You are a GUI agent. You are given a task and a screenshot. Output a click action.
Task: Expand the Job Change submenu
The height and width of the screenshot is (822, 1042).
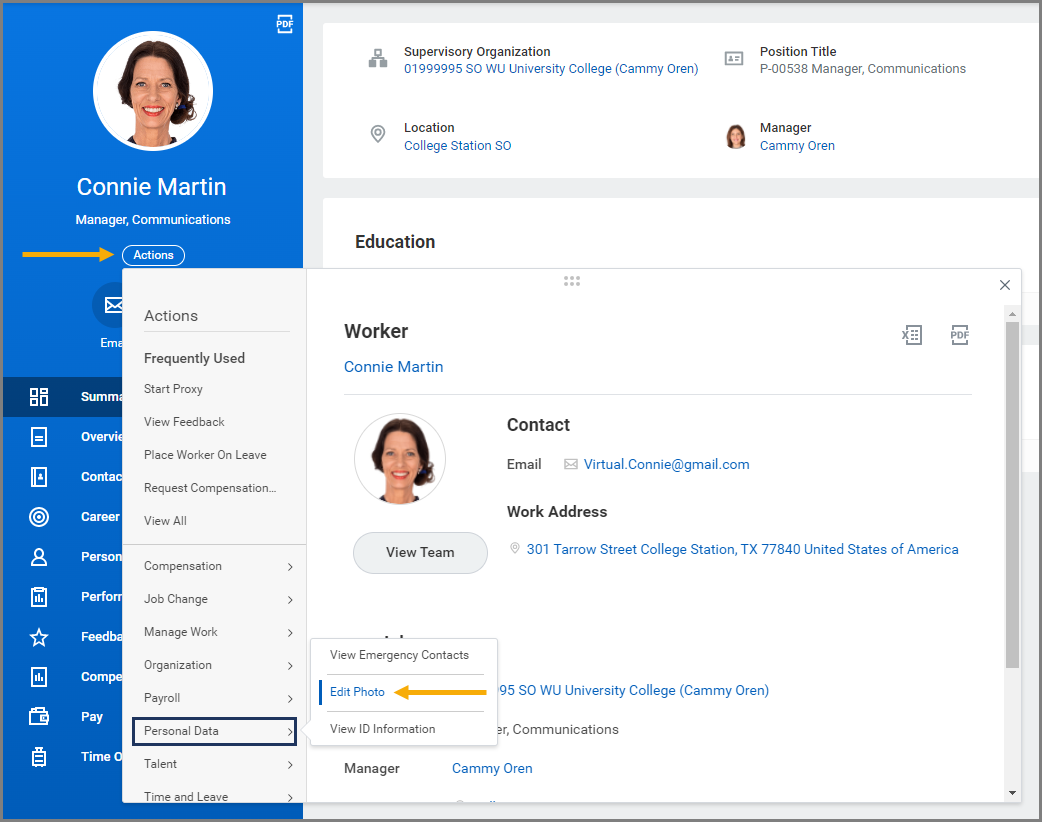pos(290,600)
